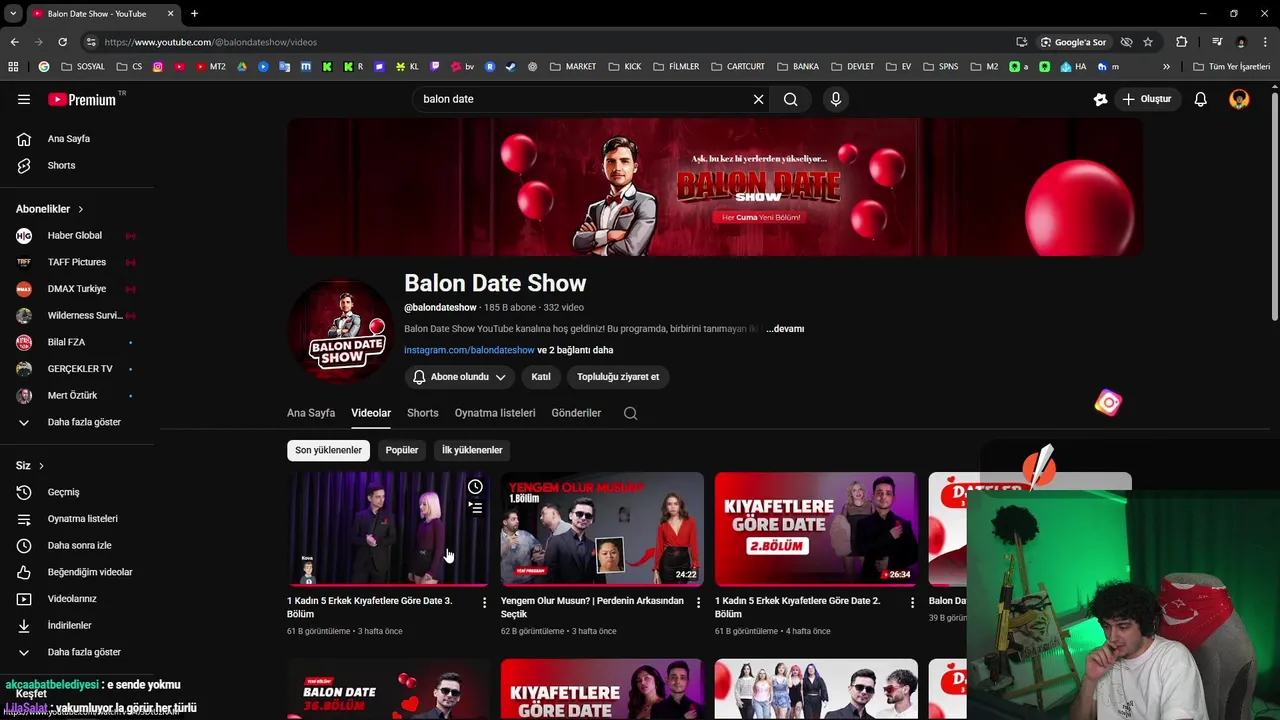Image resolution: width=1280 pixels, height=720 pixels.
Task: Open the notifications bell in header
Action: (x=1200, y=99)
